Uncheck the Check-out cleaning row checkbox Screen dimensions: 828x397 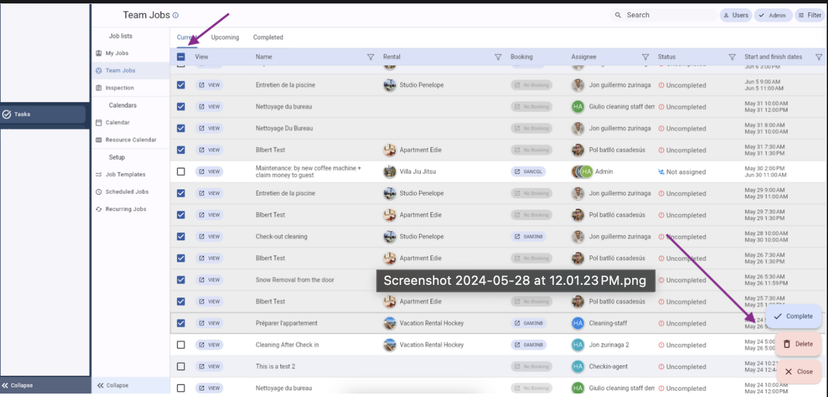coord(181,237)
